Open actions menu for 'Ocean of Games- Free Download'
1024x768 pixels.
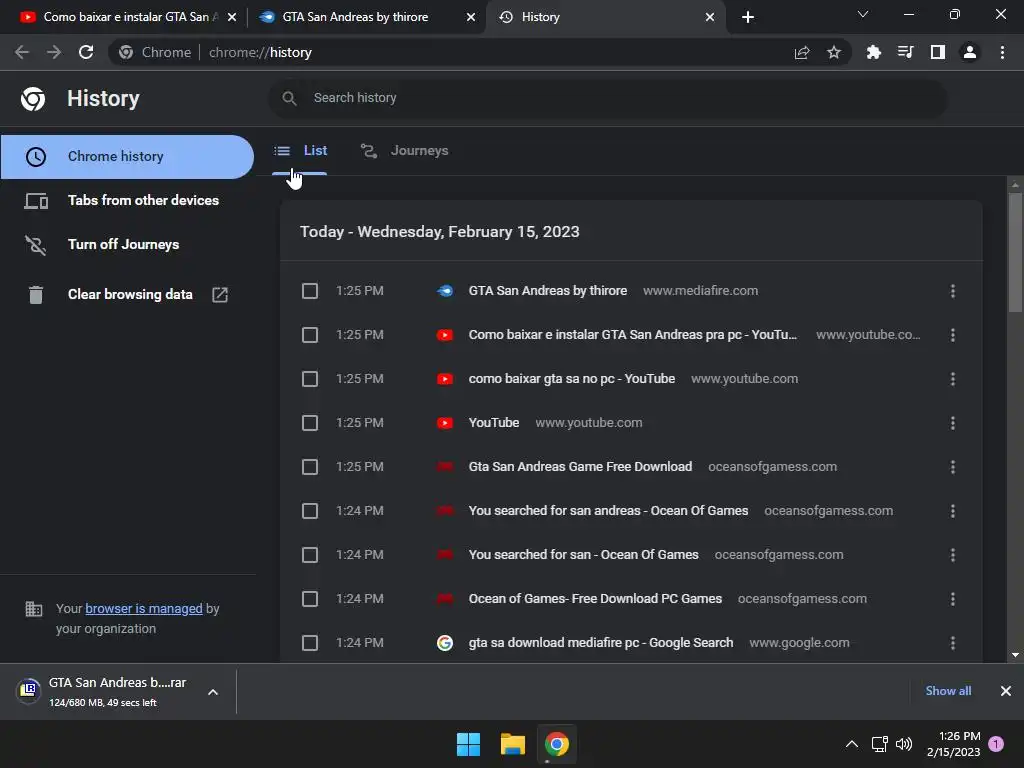tap(953, 599)
